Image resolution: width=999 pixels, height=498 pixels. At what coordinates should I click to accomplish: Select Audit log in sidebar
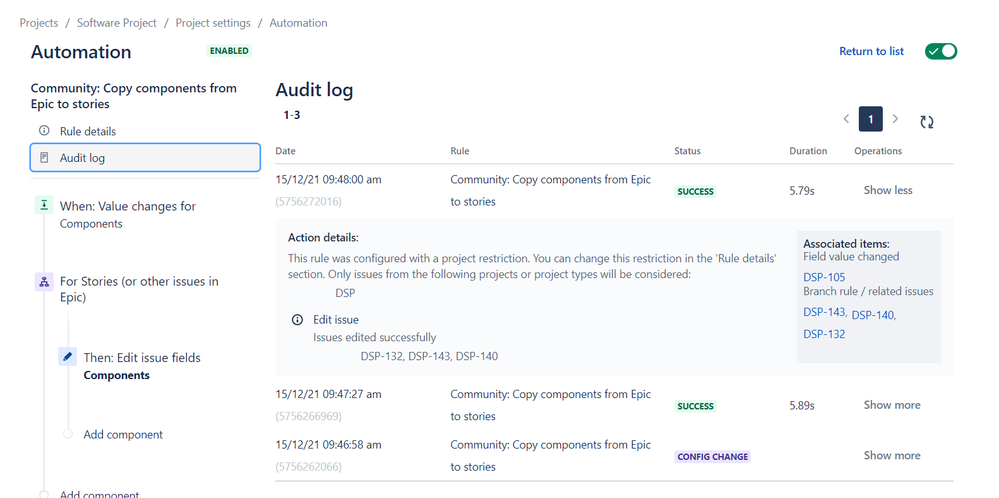(145, 157)
